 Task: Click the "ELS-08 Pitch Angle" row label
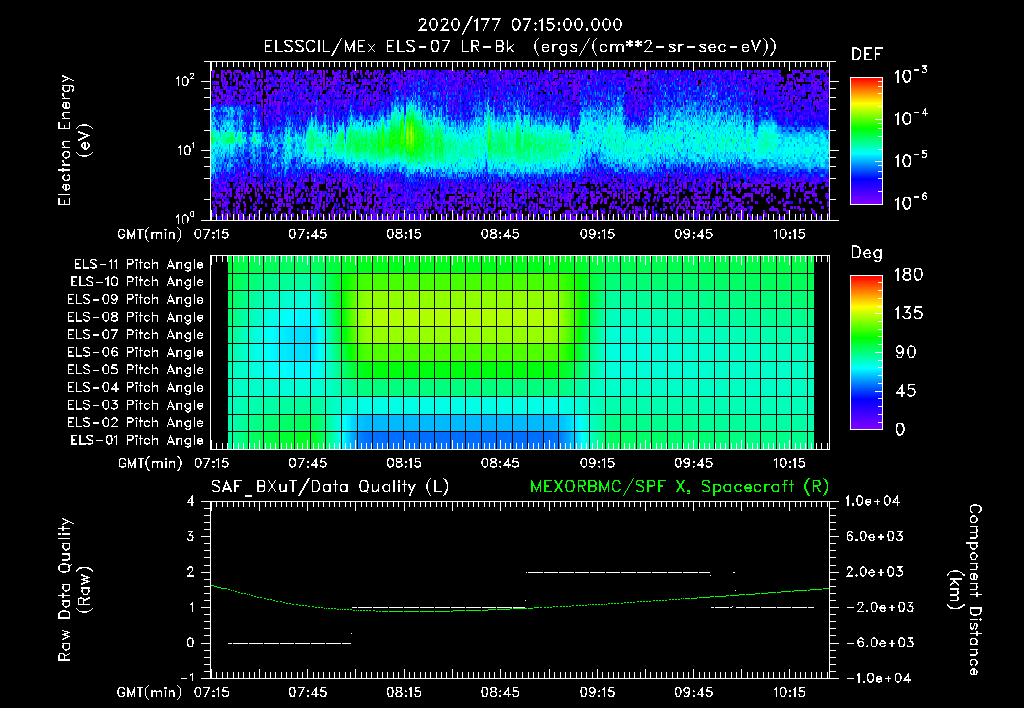click(136, 317)
